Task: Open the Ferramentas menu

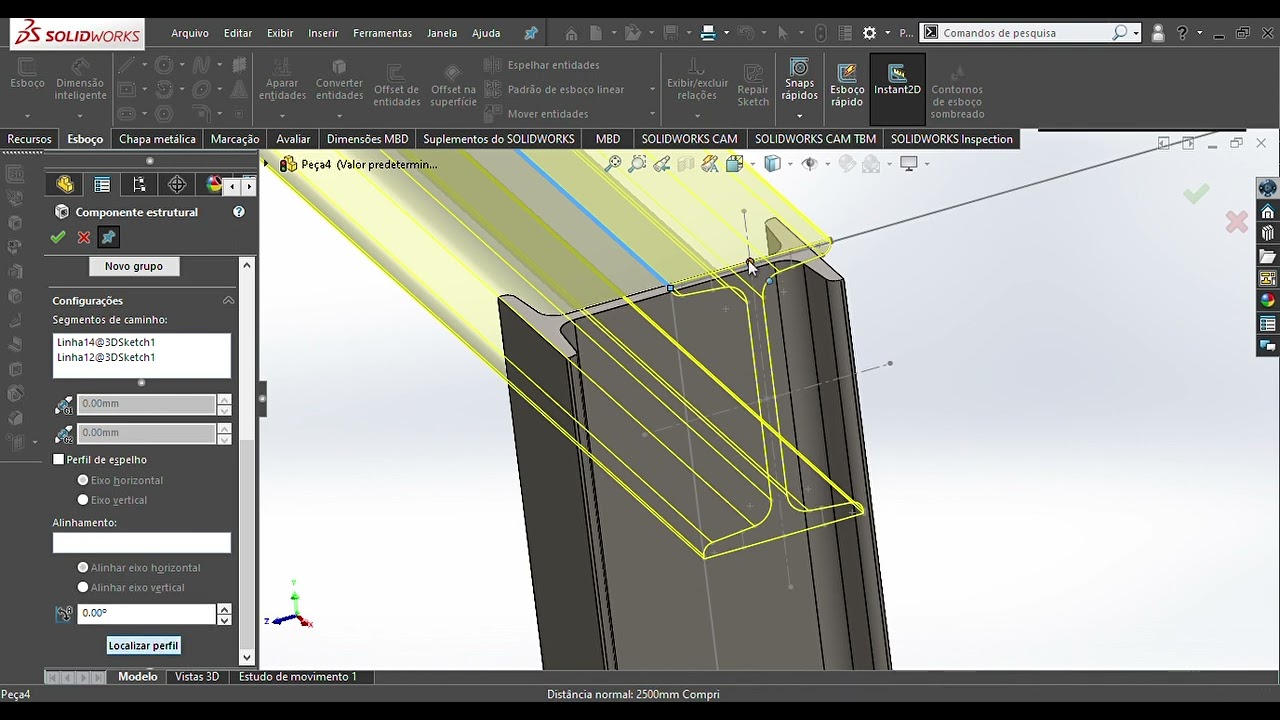Action: [382, 33]
